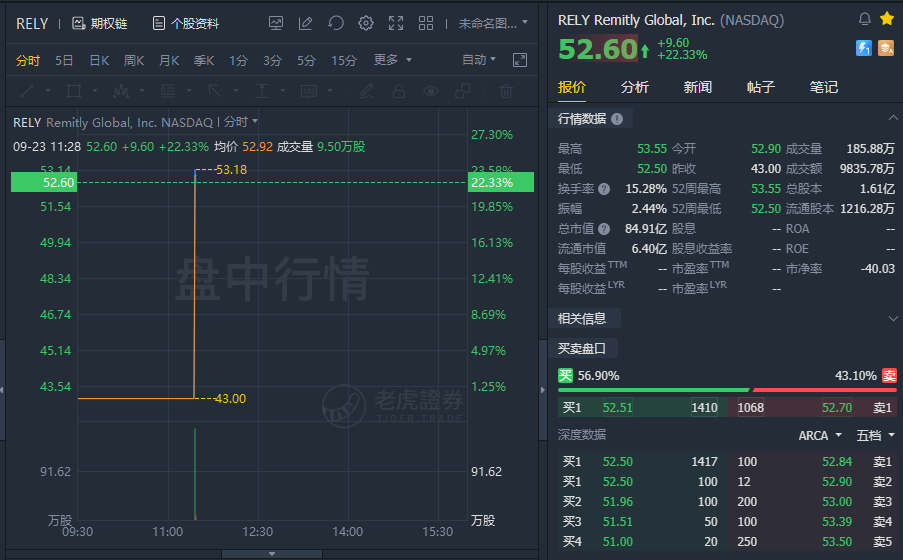The width and height of the screenshot is (903, 560).
Task: Click the 行情数据 info icon
Action: 617,119
